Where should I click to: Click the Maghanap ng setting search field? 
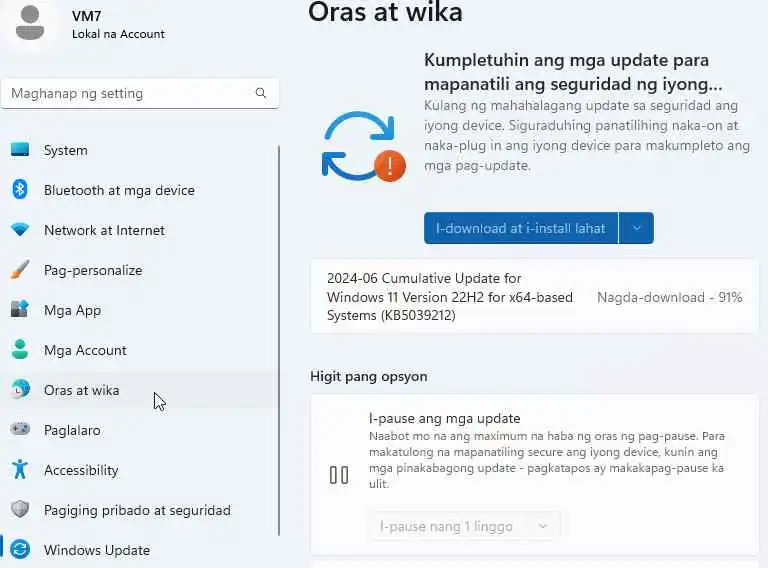(x=140, y=93)
